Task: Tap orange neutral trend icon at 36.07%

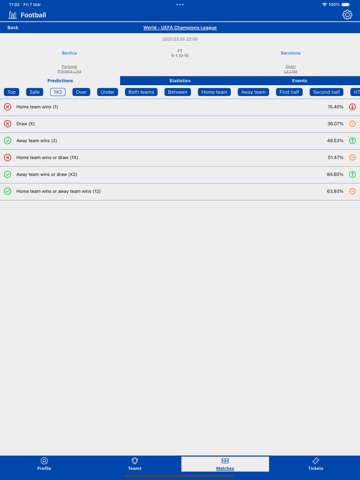Action: [352, 124]
